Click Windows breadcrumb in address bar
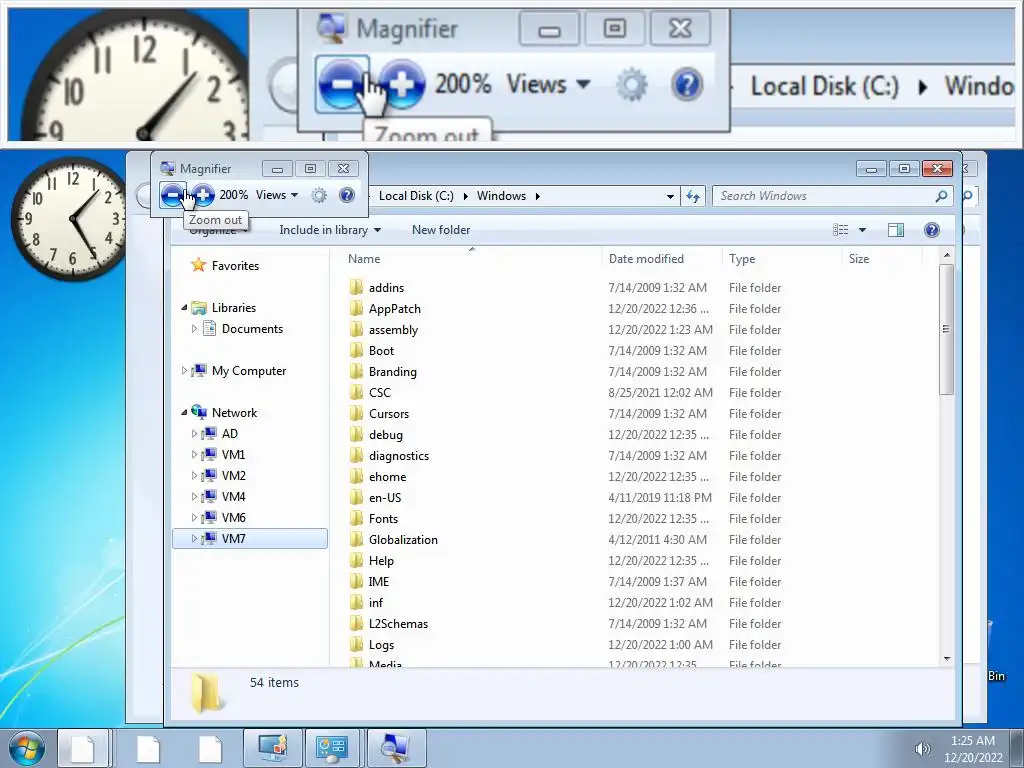The height and width of the screenshot is (768, 1024). click(501, 196)
